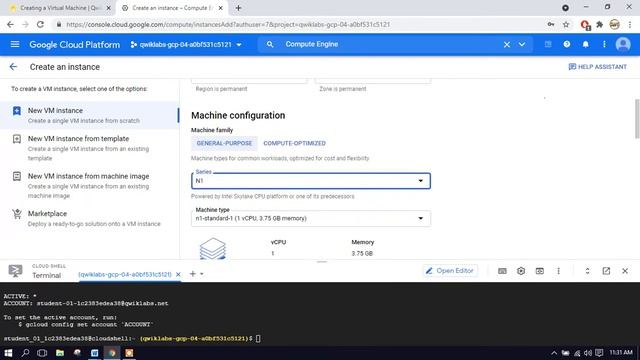
Task: Open Cloud Shell terminal settings gear
Action: click(x=521, y=271)
